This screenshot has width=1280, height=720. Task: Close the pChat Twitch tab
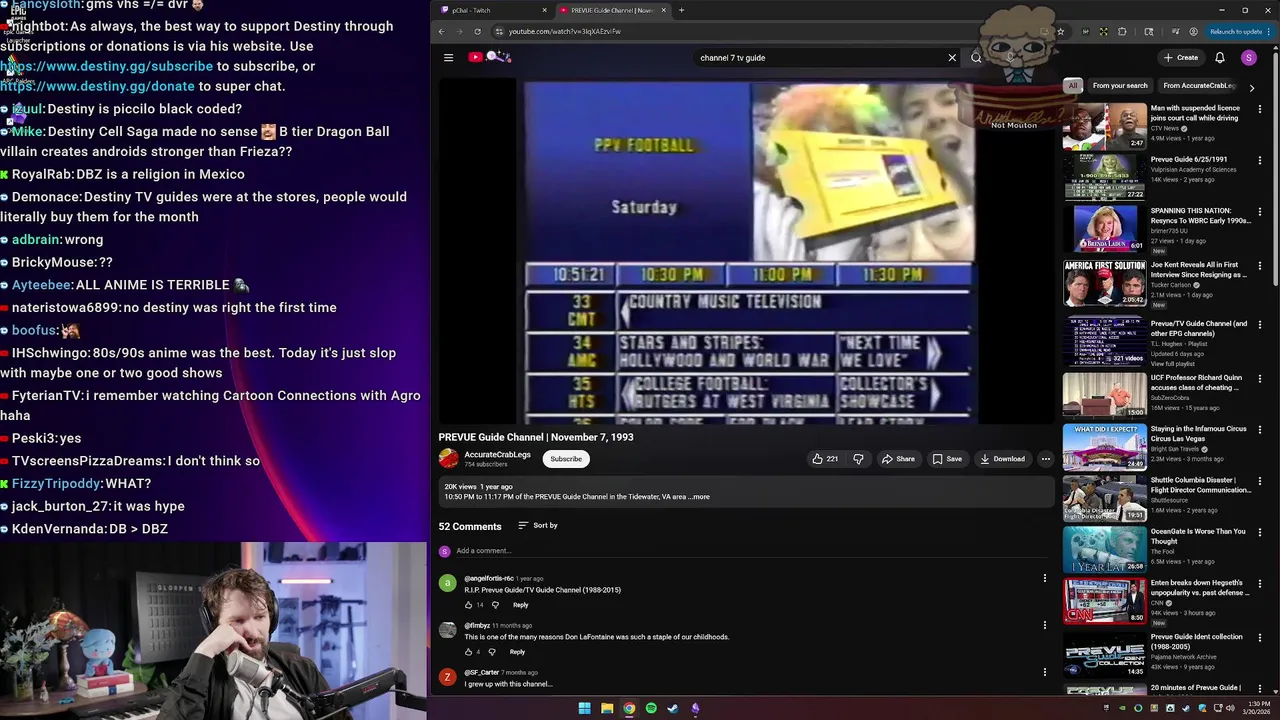[545, 10]
